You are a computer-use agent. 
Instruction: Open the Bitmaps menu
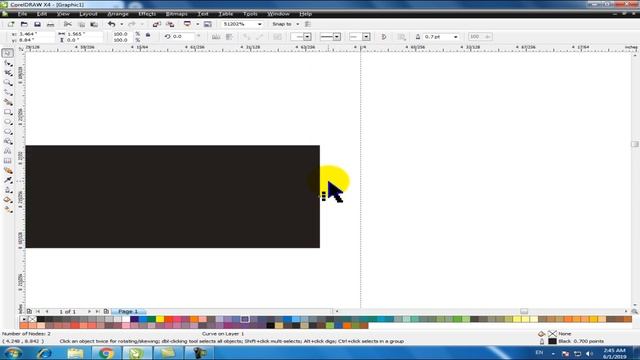tap(176, 14)
